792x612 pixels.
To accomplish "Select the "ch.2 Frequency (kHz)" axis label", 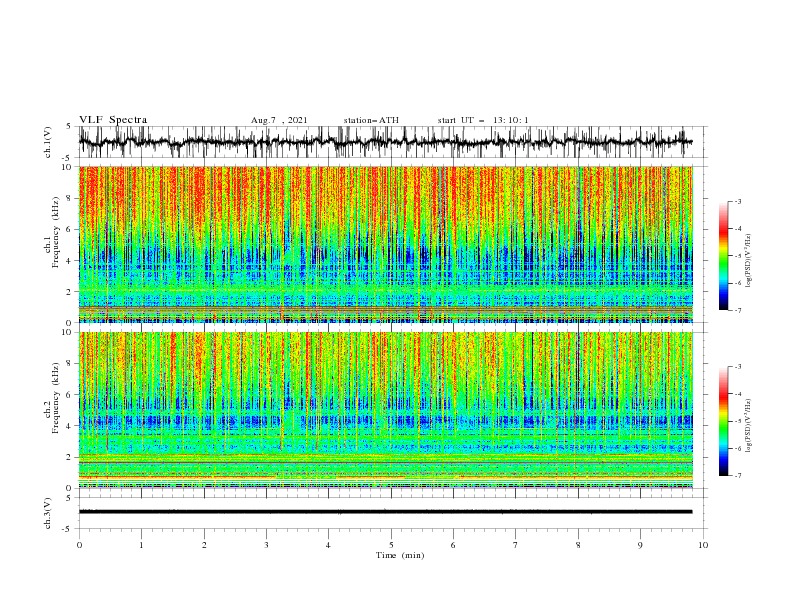I will (x=52, y=398).
